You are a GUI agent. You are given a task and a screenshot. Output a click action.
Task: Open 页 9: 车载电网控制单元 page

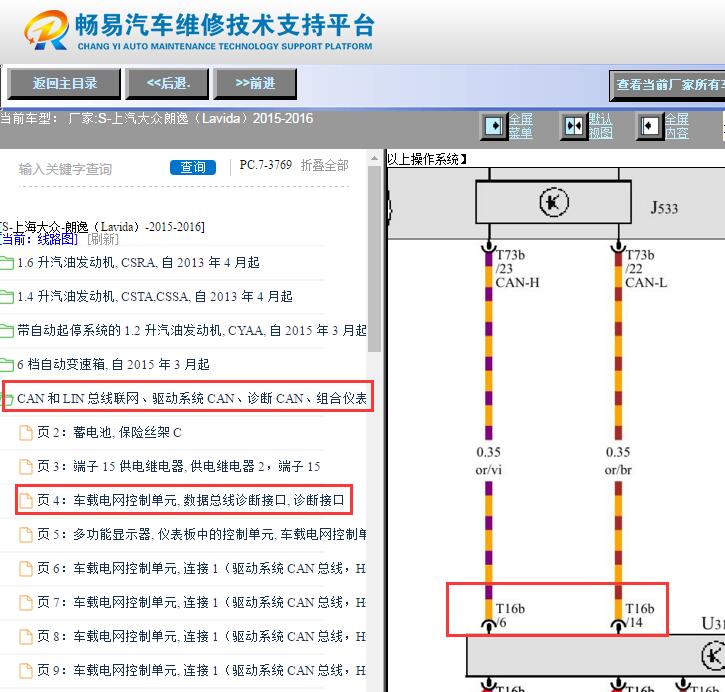coord(202,670)
